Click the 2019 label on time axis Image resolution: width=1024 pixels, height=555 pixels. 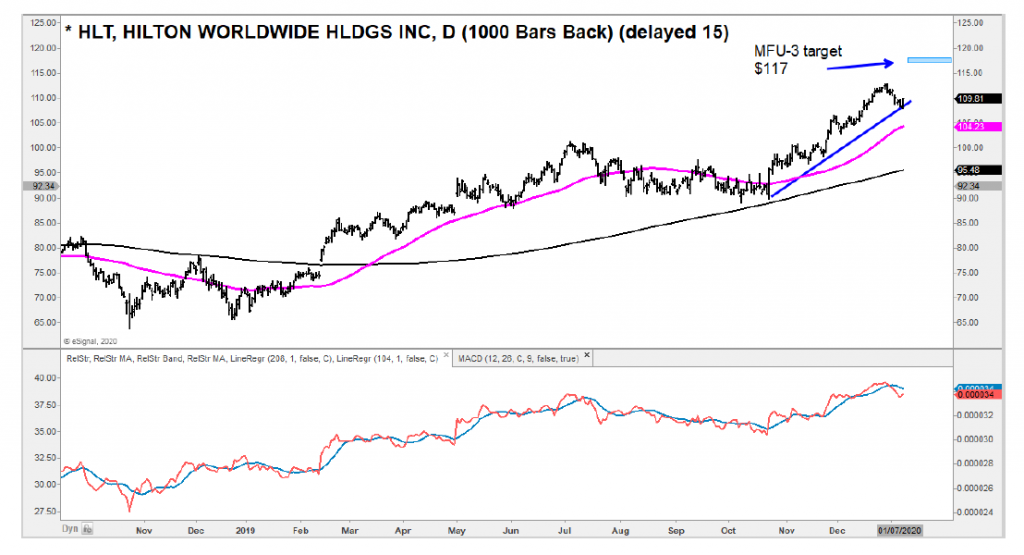[x=245, y=530]
